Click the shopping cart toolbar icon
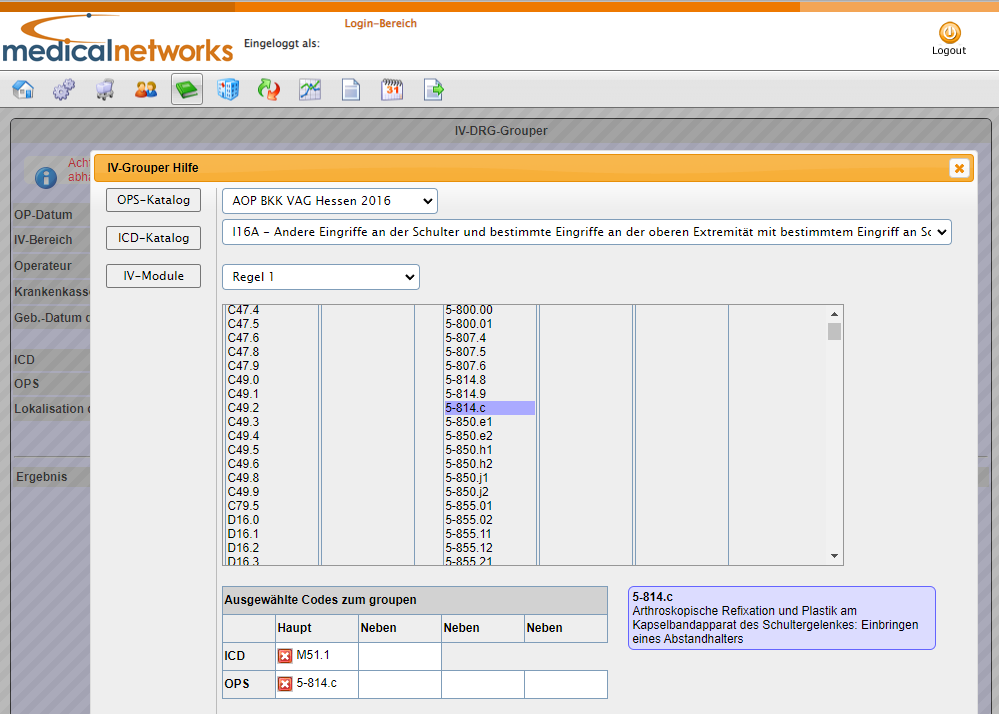999x714 pixels. (x=105, y=89)
